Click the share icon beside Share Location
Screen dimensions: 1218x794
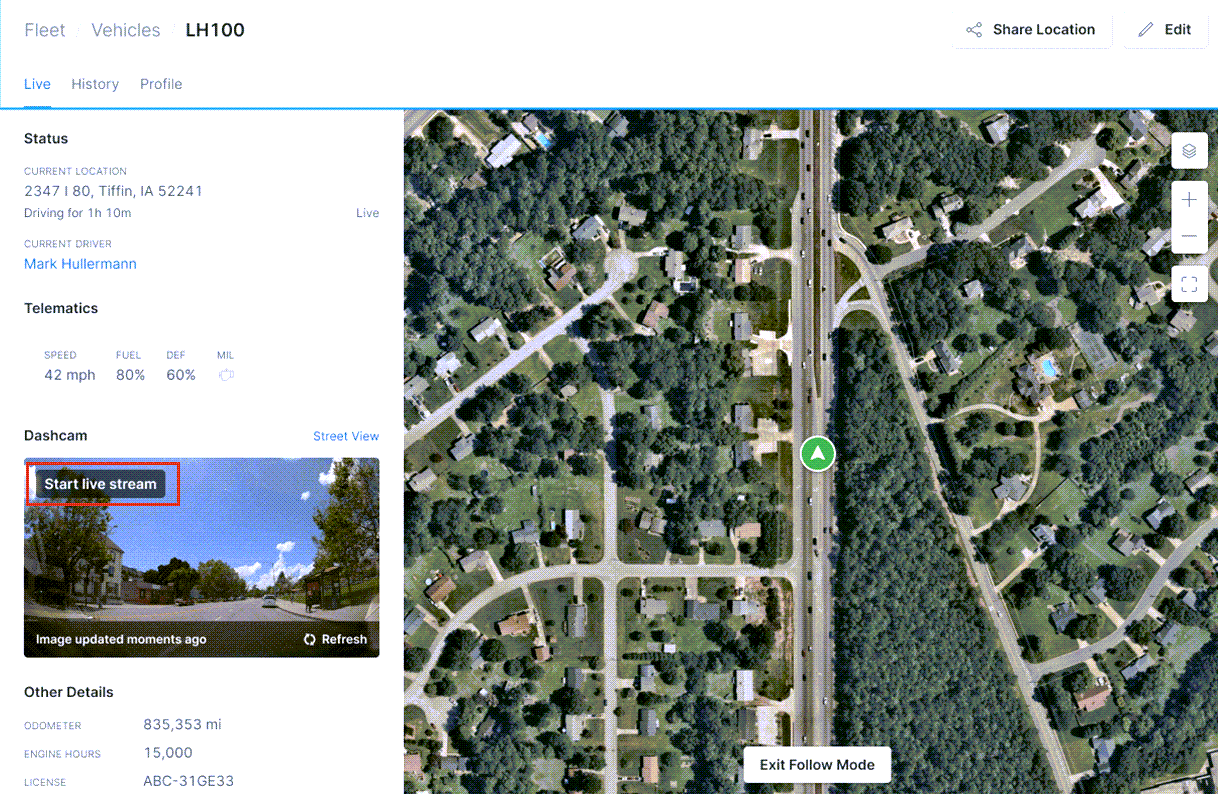974,30
